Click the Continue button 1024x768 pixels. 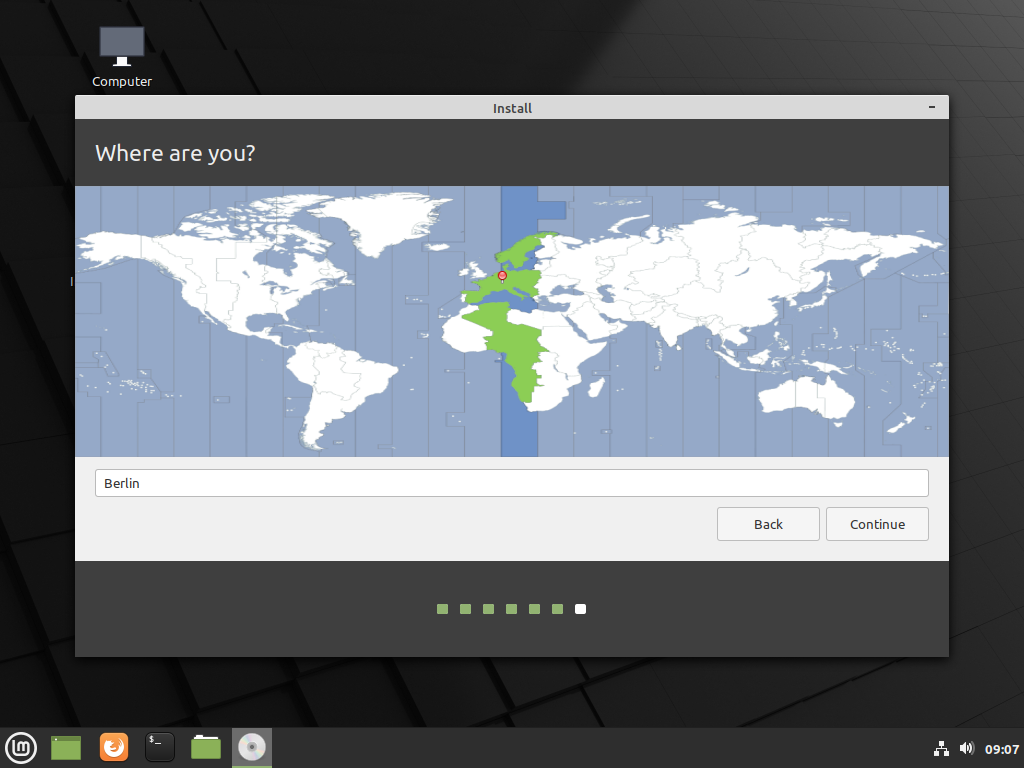coord(877,524)
